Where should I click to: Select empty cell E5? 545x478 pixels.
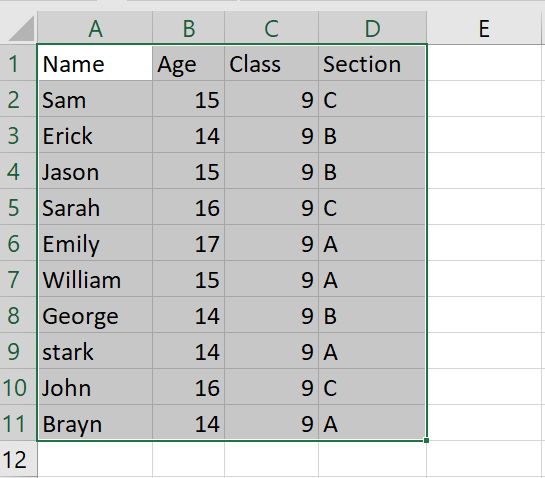click(x=484, y=208)
